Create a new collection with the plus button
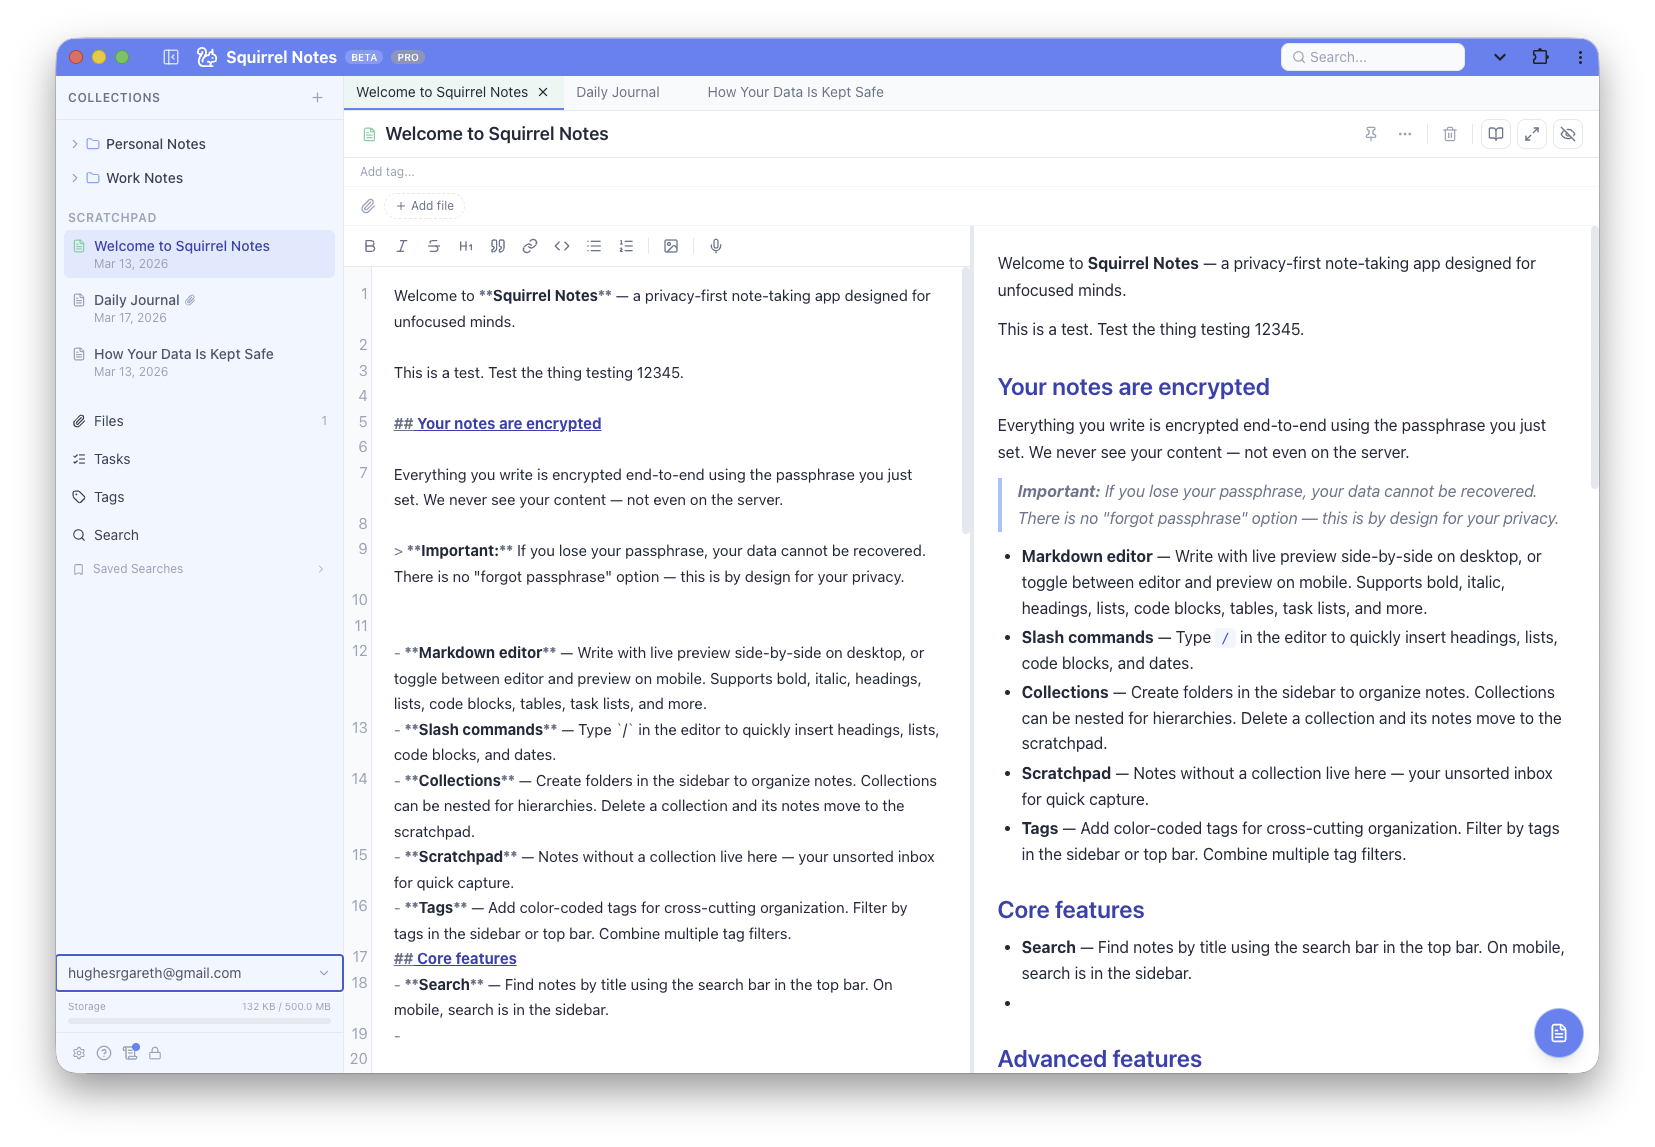 click(317, 97)
